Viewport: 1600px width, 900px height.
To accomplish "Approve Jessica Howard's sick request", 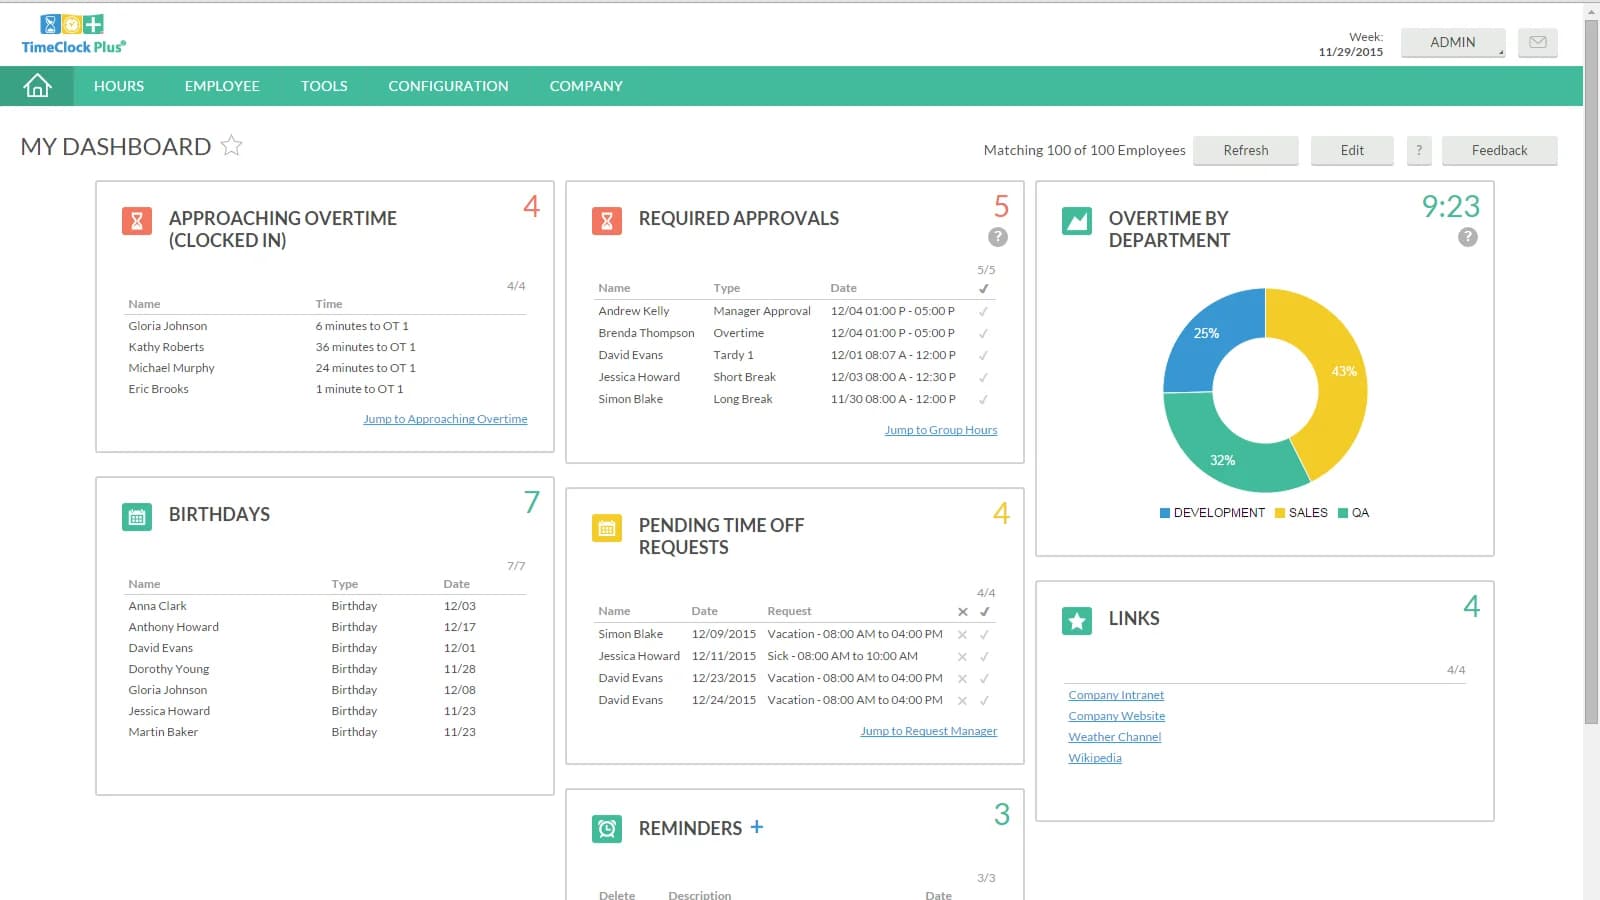I will [985, 656].
